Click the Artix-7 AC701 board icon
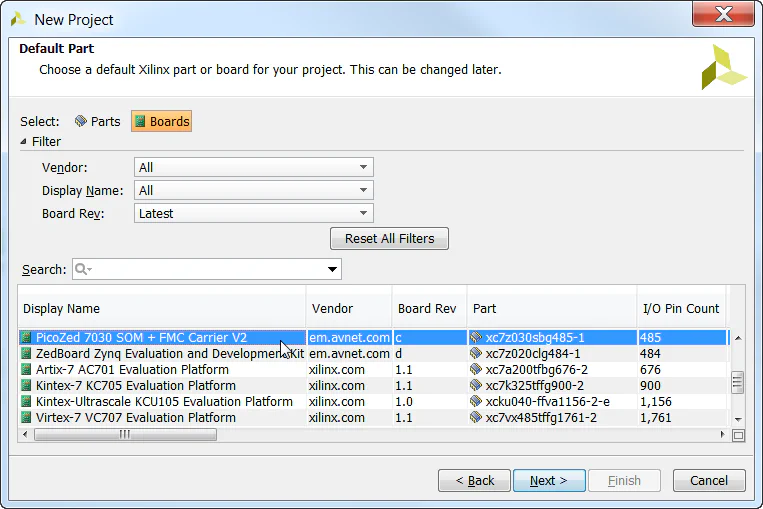 (x=26, y=369)
